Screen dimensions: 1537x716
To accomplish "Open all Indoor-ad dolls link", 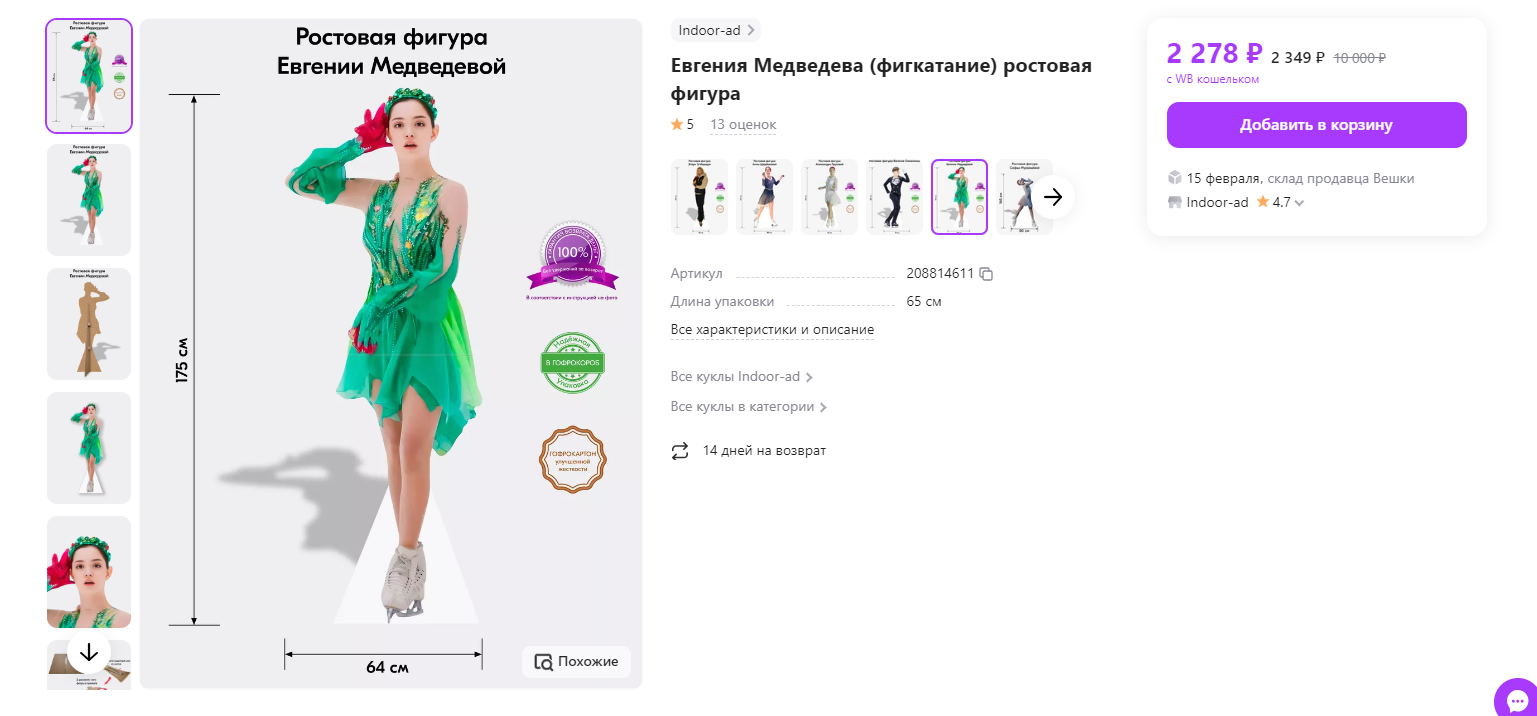I will click(741, 377).
